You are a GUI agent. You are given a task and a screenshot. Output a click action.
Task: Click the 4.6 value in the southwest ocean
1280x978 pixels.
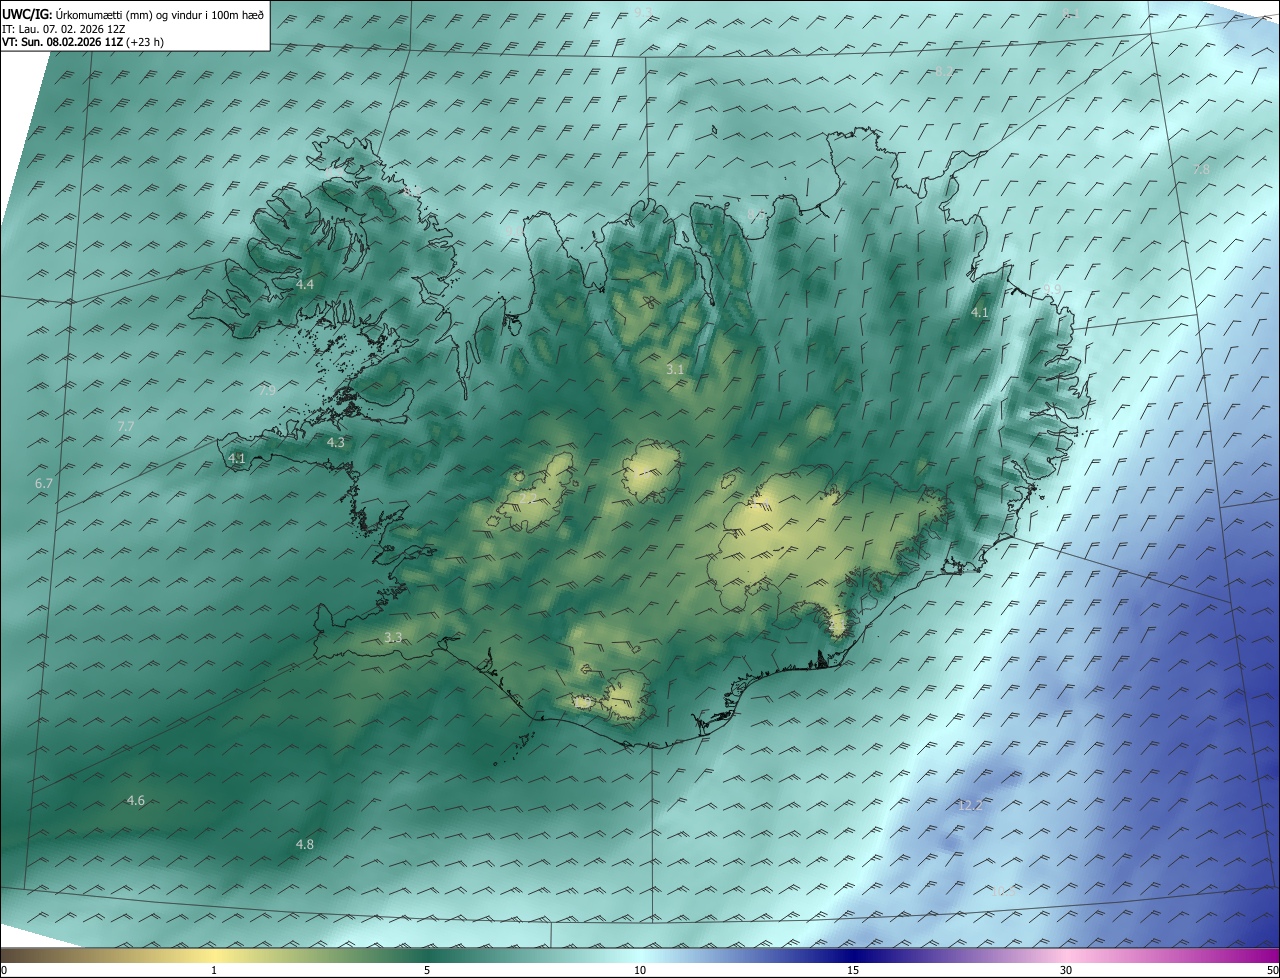136,800
